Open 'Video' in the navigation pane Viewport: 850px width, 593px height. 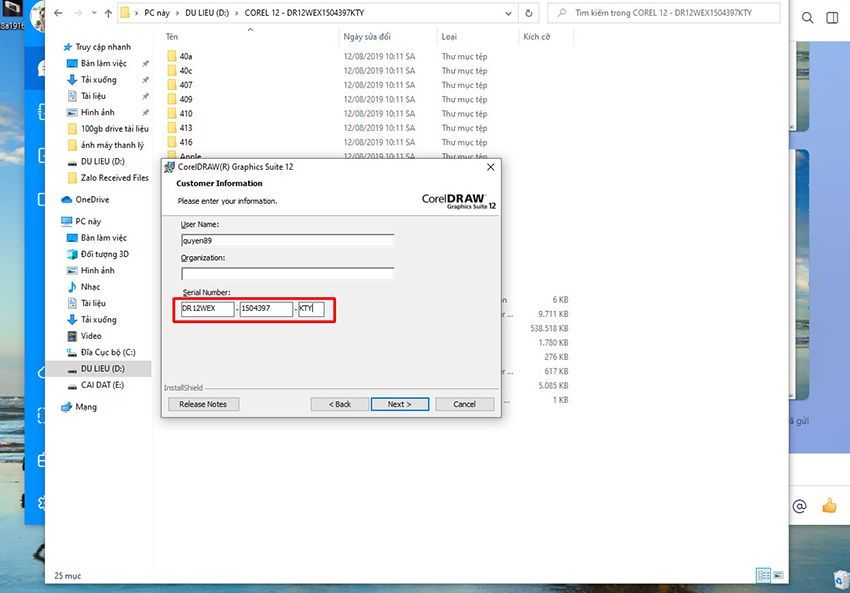tap(91, 336)
